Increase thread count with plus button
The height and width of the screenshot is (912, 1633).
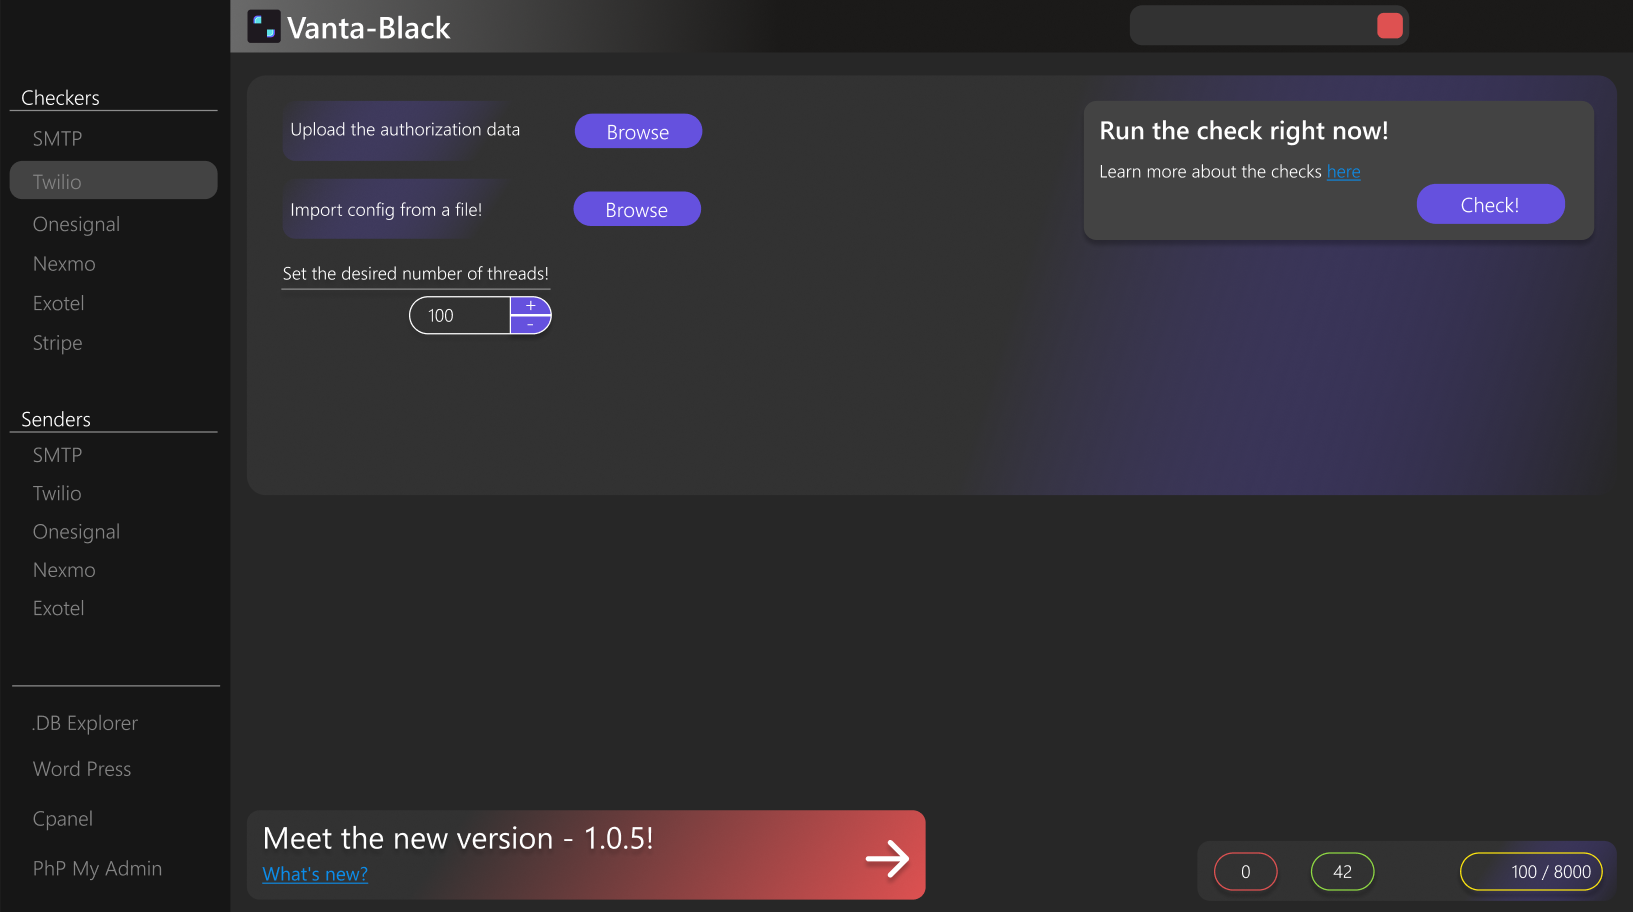pos(531,306)
